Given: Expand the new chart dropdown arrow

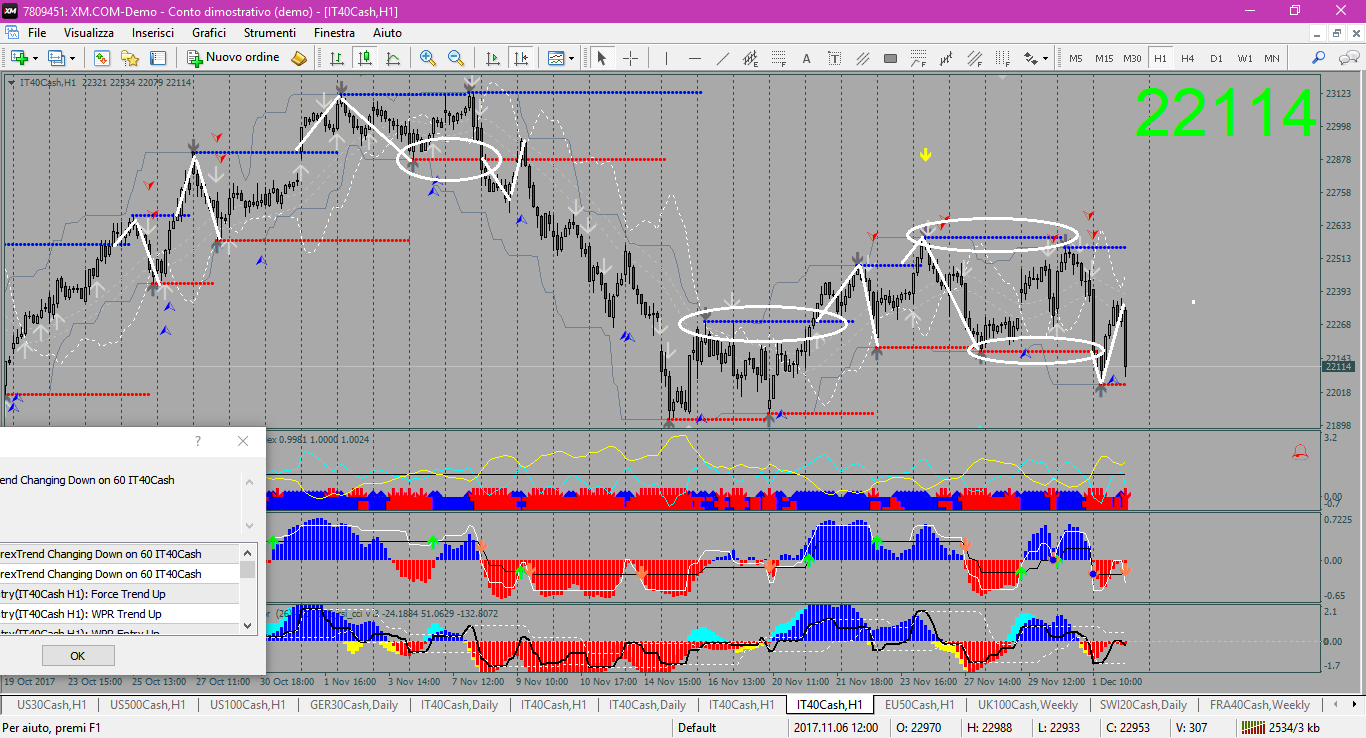Looking at the screenshot, I should click(x=36, y=58).
